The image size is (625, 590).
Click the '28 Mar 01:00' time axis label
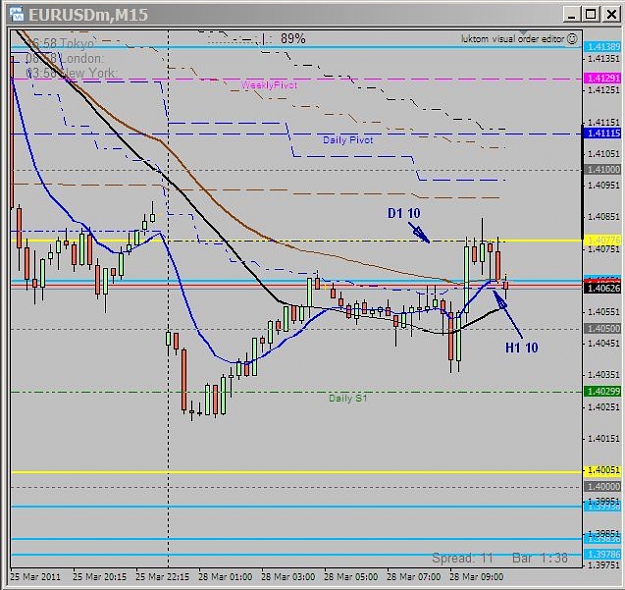click(225, 577)
